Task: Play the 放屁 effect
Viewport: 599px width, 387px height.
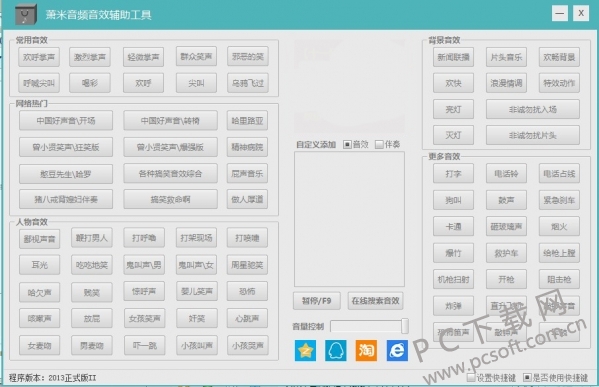Action: coord(92,318)
